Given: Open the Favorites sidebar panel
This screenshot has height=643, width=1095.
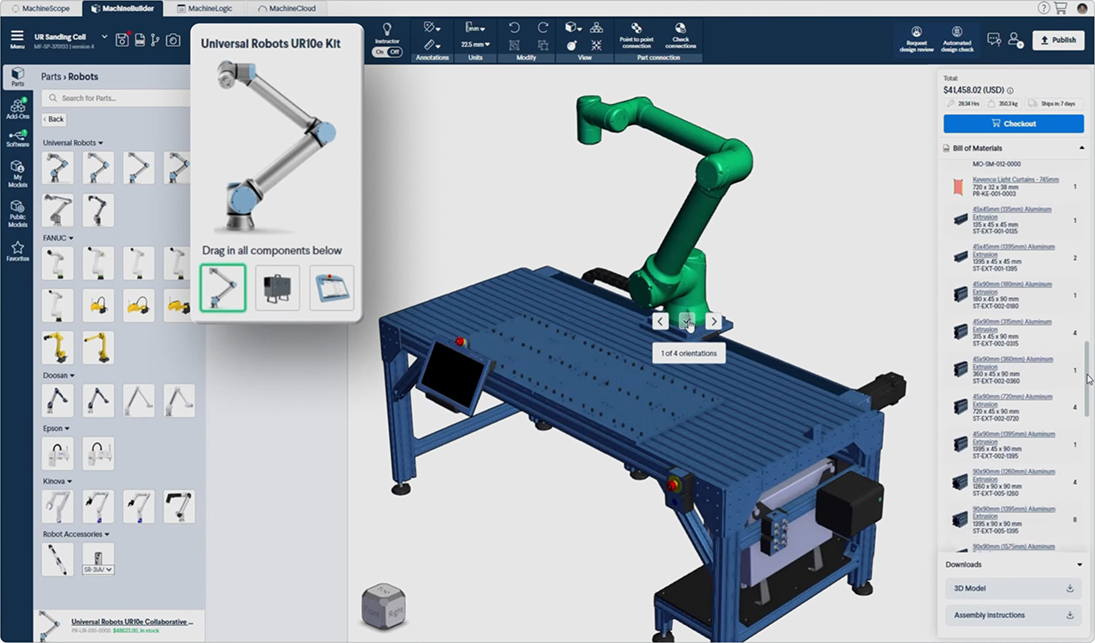Looking at the screenshot, I should tap(17, 251).
